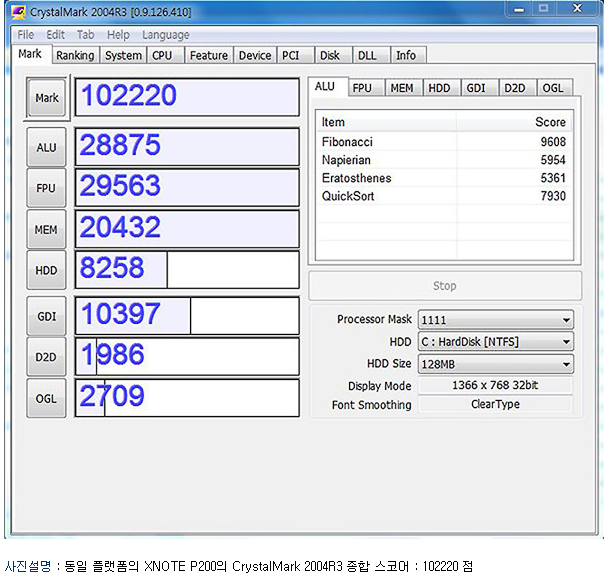
Task: Select the Napierian row
Action: click(x=444, y=160)
